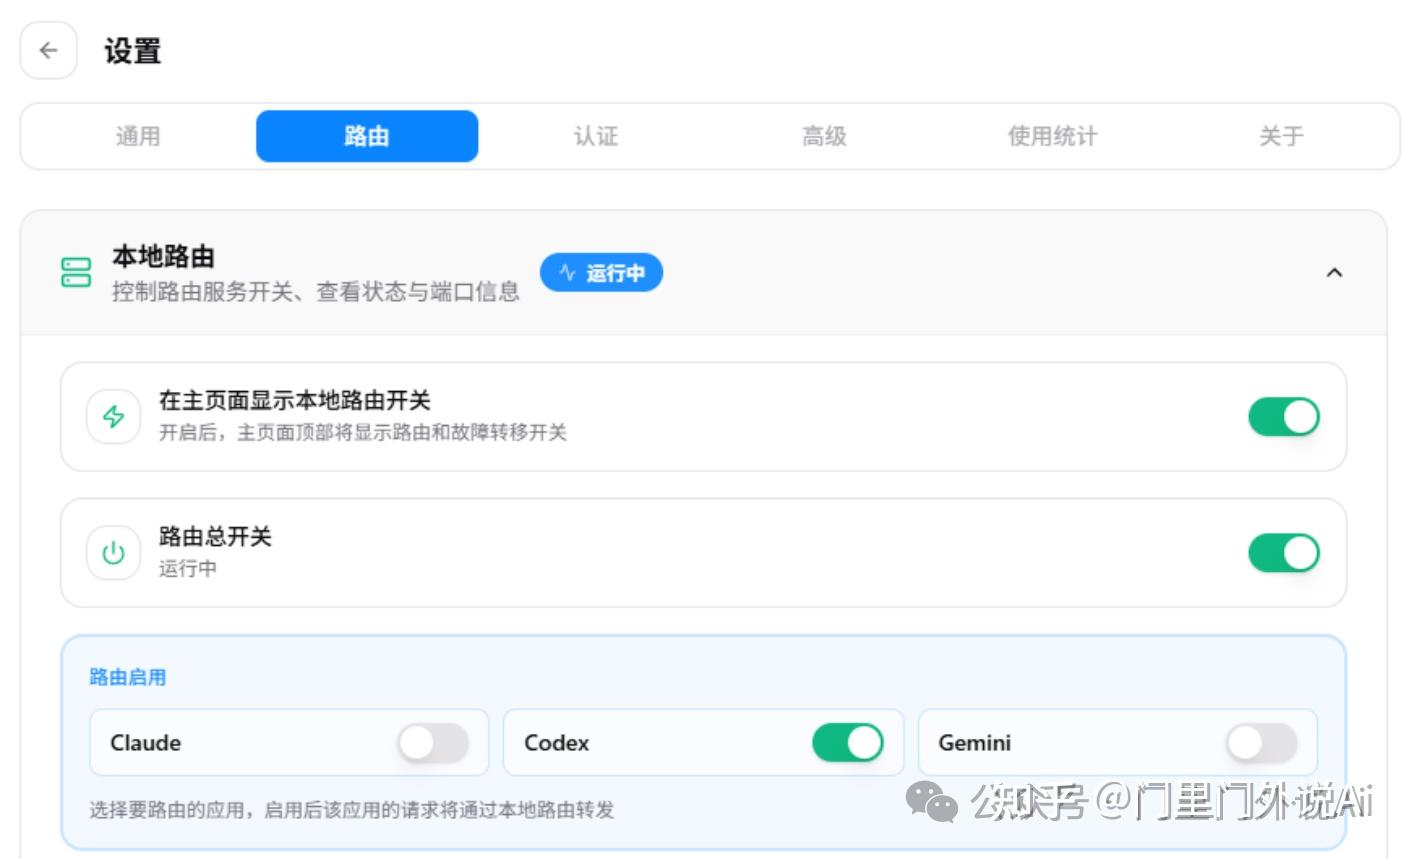Click the 本地路由 heading text

[163, 256]
